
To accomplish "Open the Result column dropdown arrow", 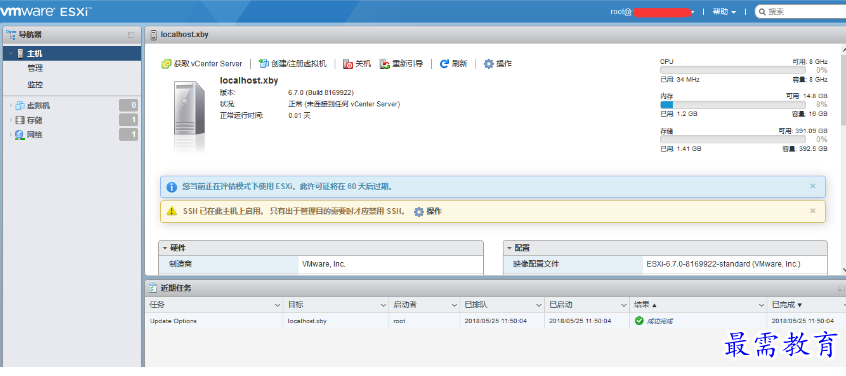I will (761, 305).
